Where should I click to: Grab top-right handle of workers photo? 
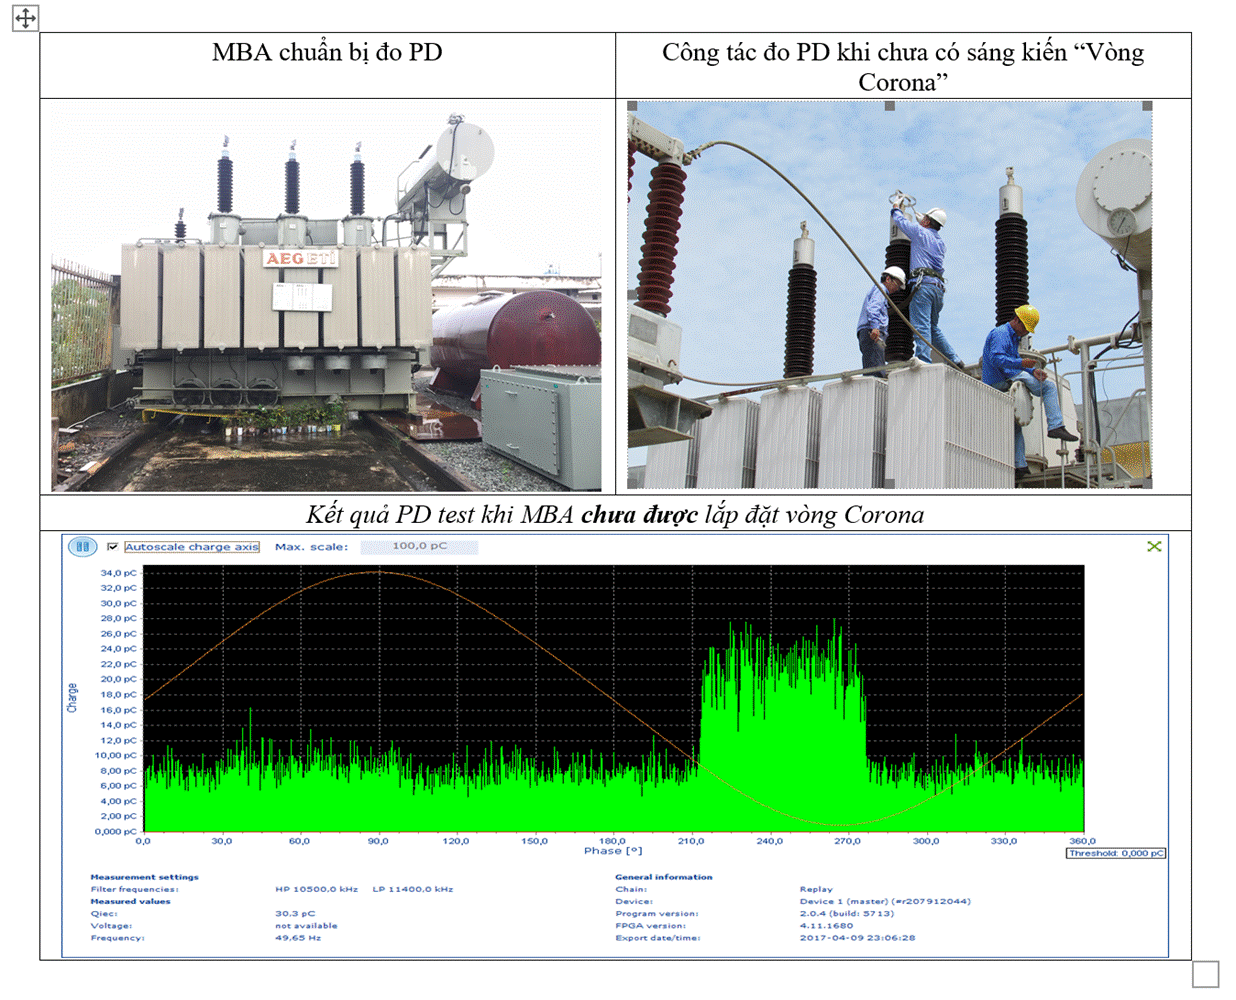(1147, 106)
